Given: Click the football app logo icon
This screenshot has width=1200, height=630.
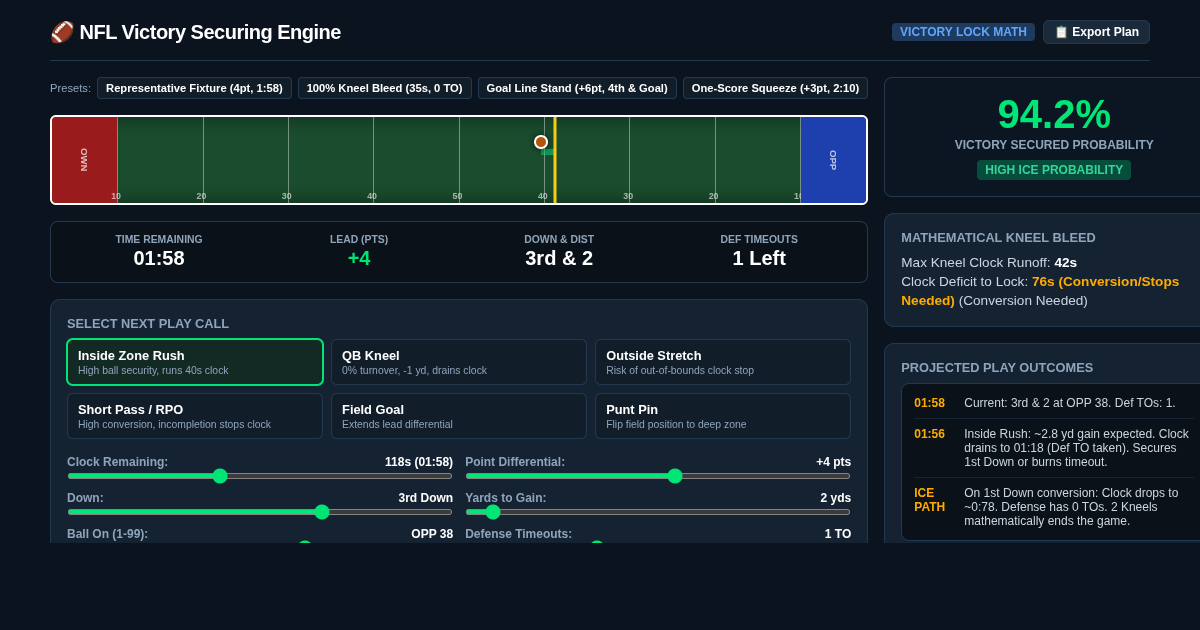Looking at the screenshot, I should pos(62,32).
